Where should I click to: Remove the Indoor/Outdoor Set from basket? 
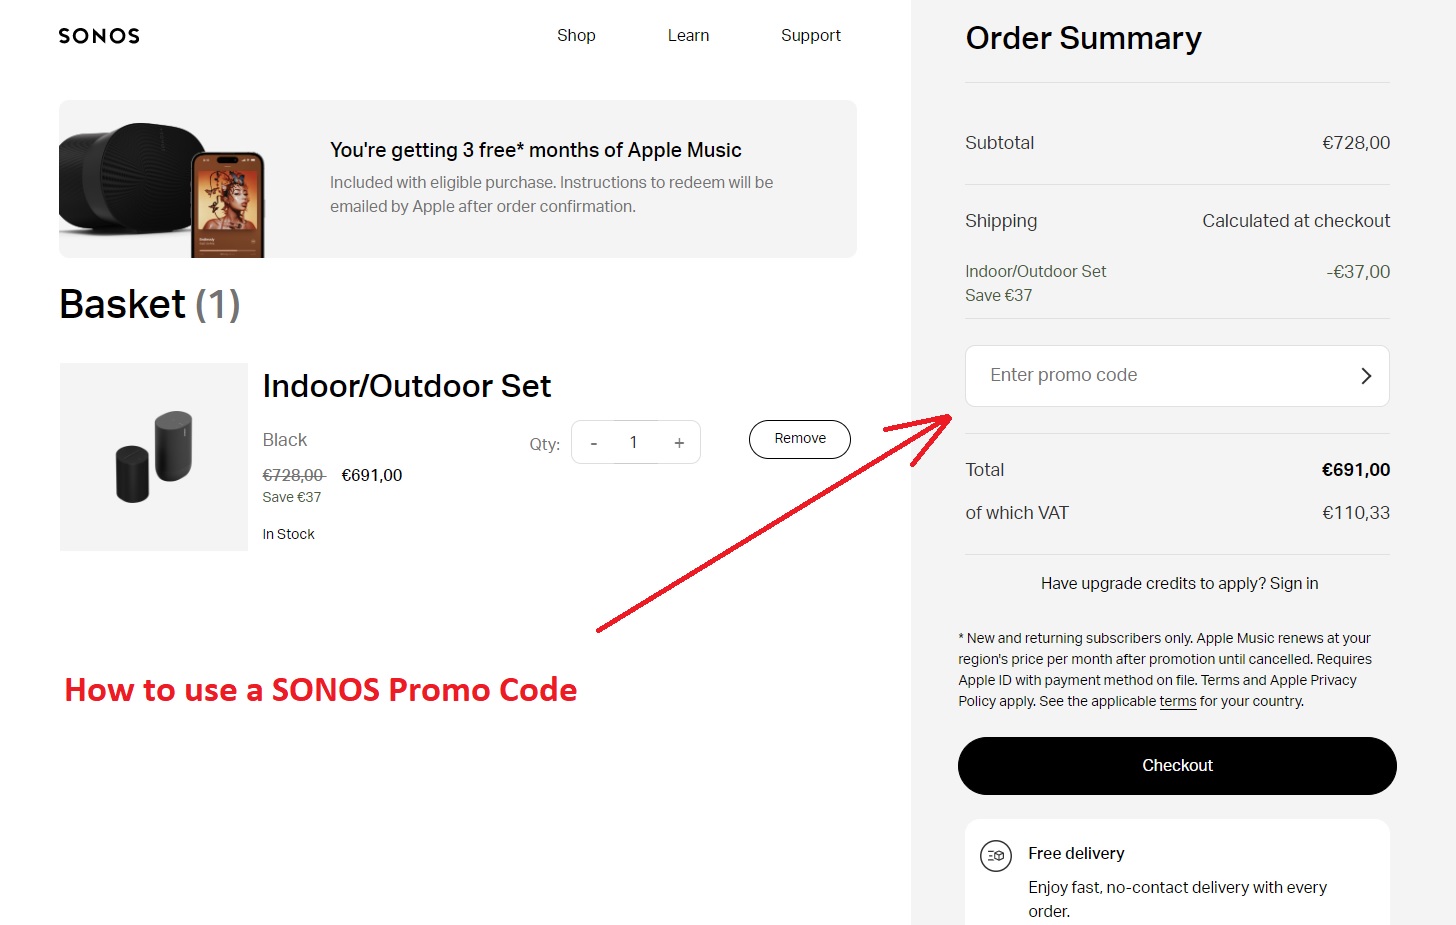pos(799,439)
